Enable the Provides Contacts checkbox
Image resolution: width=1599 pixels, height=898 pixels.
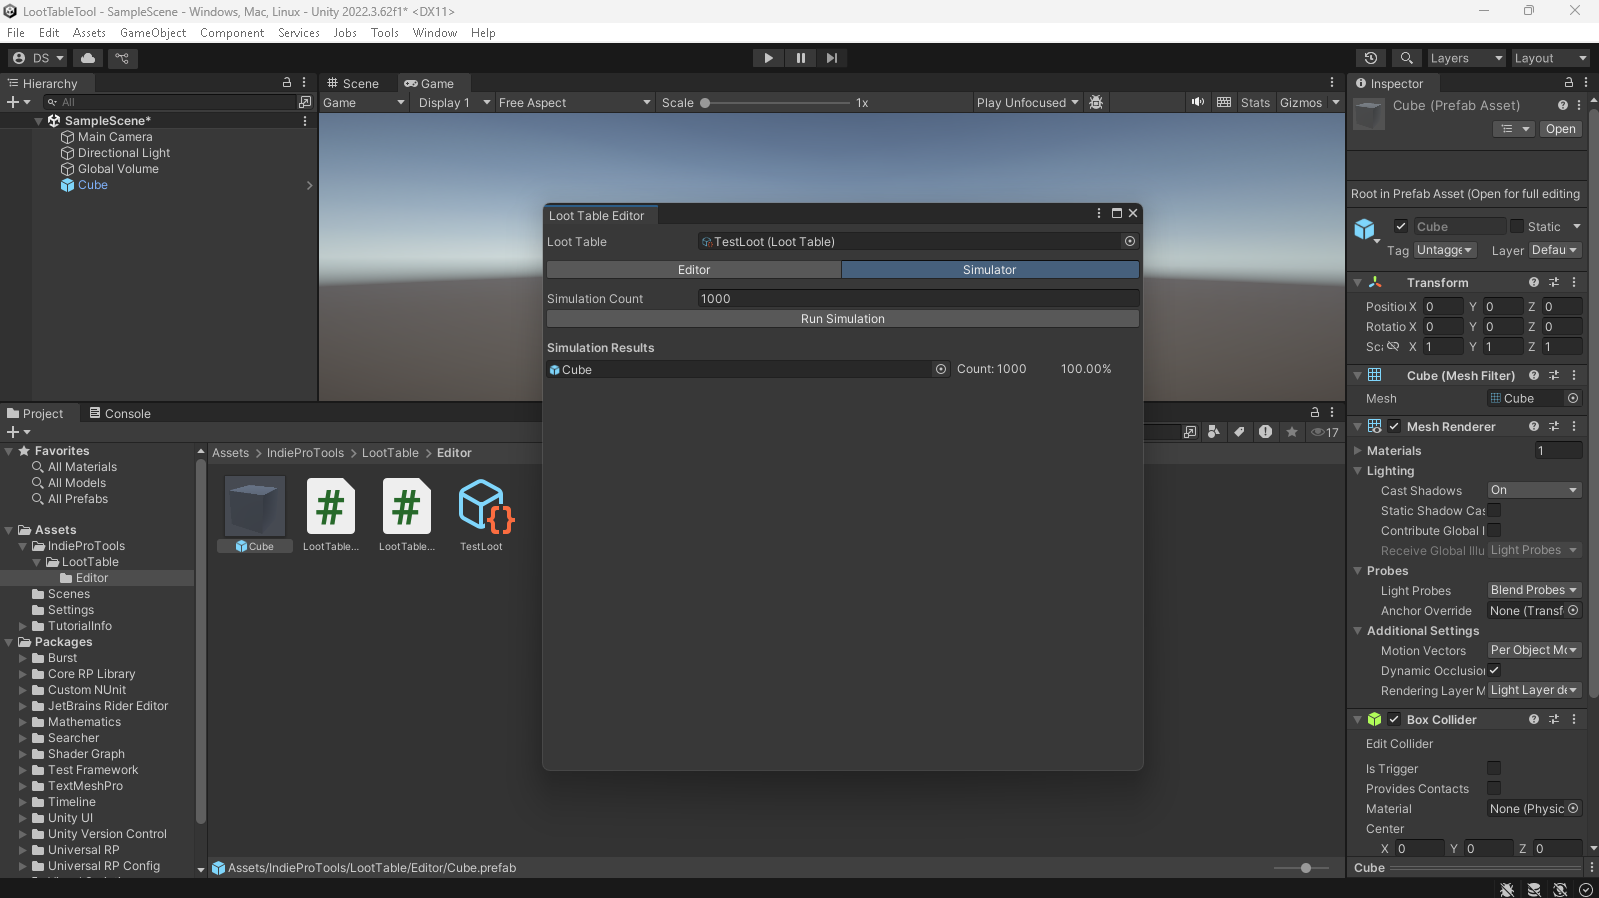pyautogui.click(x=1494, y=788)
